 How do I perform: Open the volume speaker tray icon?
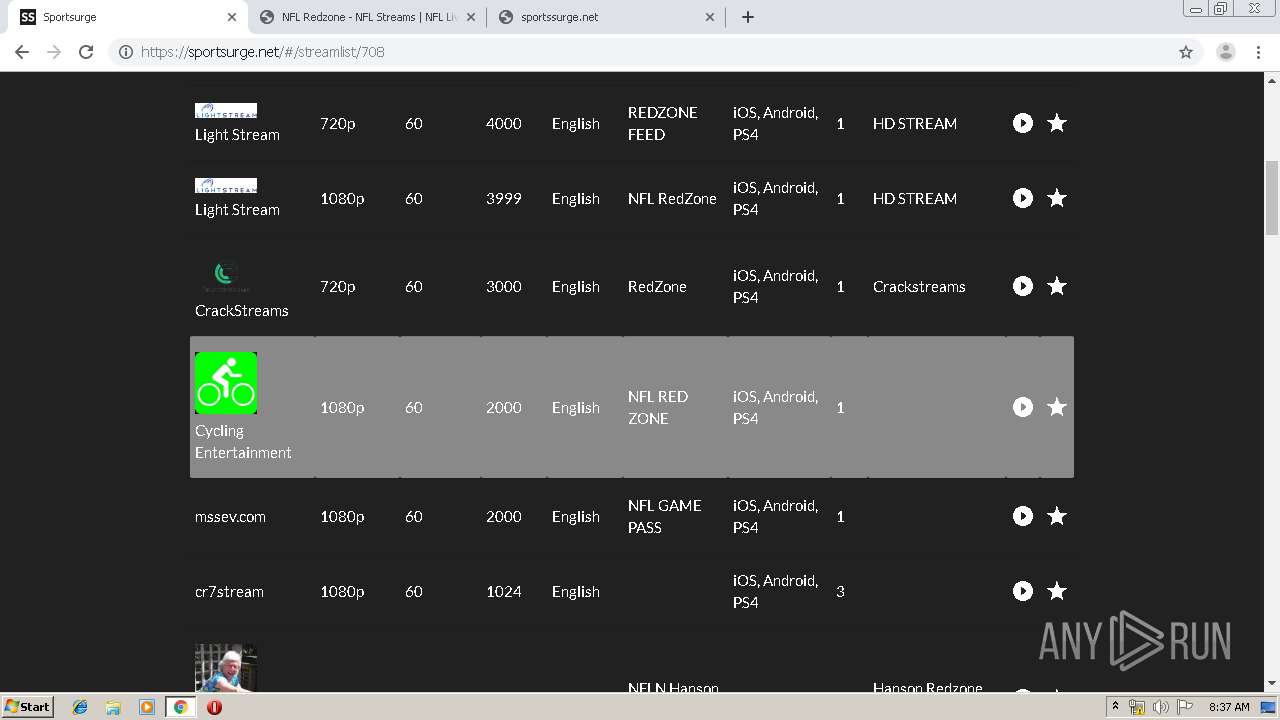(1160, 707)
